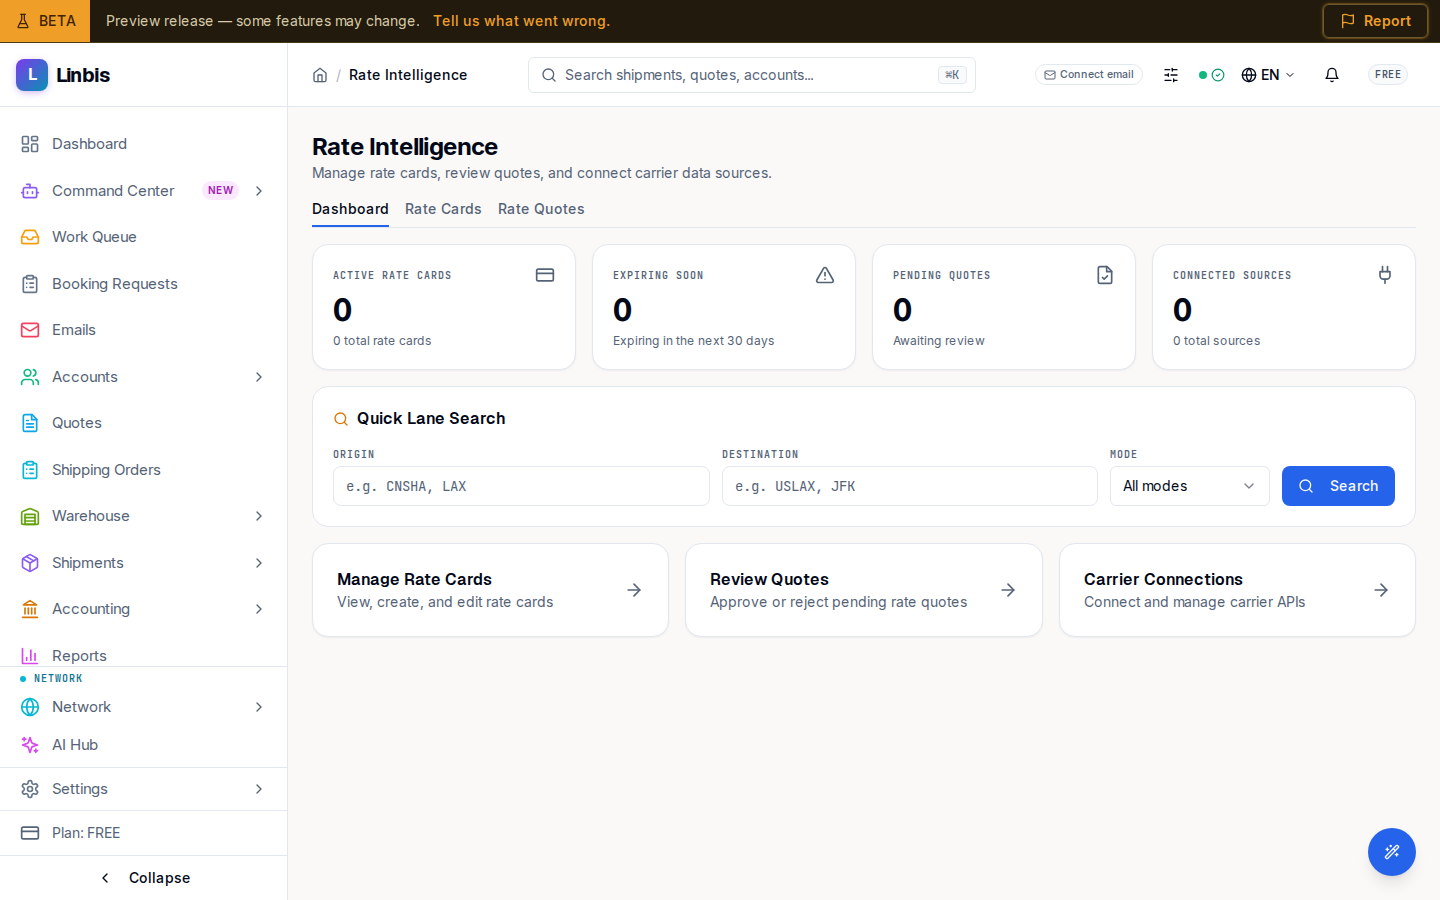Expand the Warehouse submenu chevron

click(x=259, y=516)
